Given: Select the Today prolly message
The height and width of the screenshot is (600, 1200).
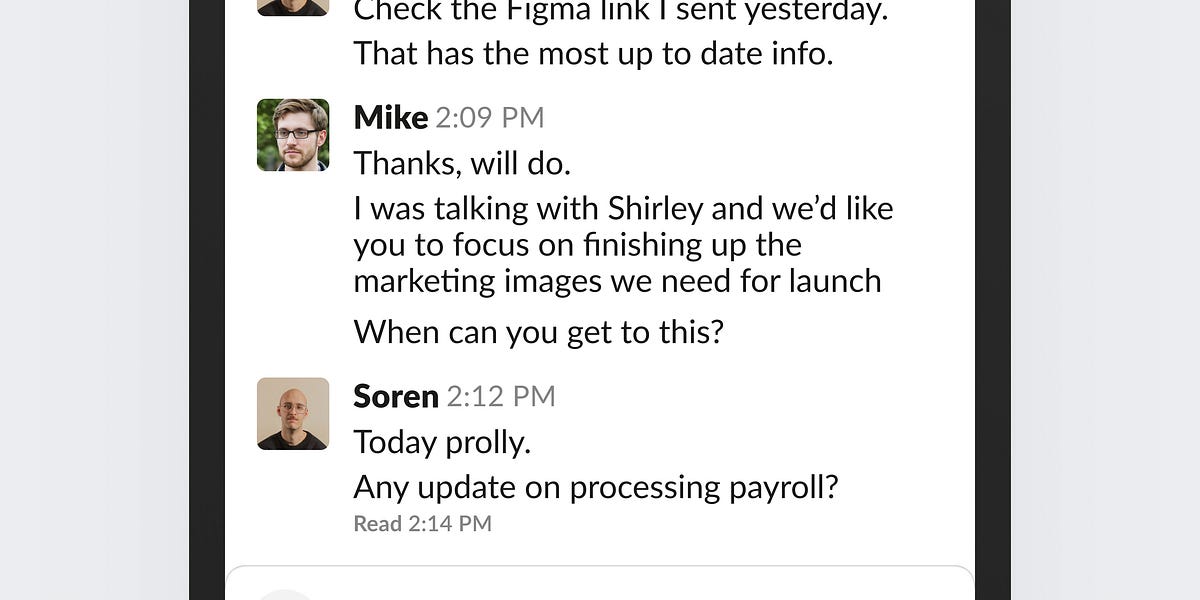Looking at the screenshot, I should (x=442, y=441).
